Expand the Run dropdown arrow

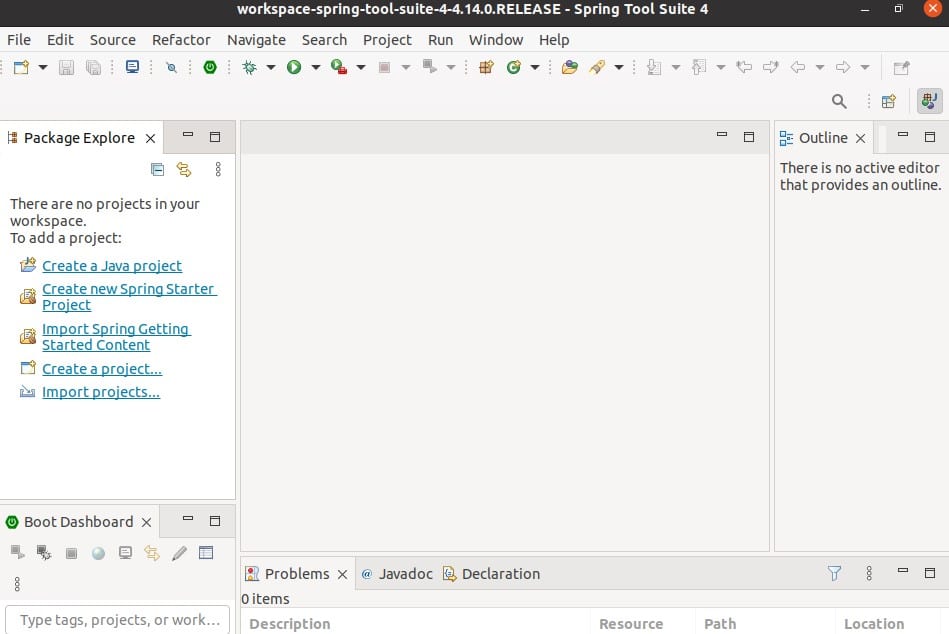315,67
